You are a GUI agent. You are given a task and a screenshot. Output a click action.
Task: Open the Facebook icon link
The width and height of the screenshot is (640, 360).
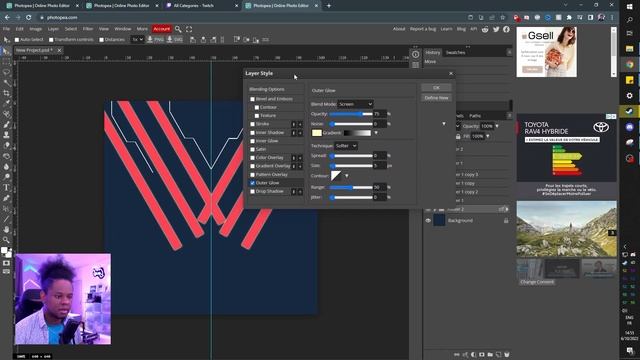[x=506, y=29]
